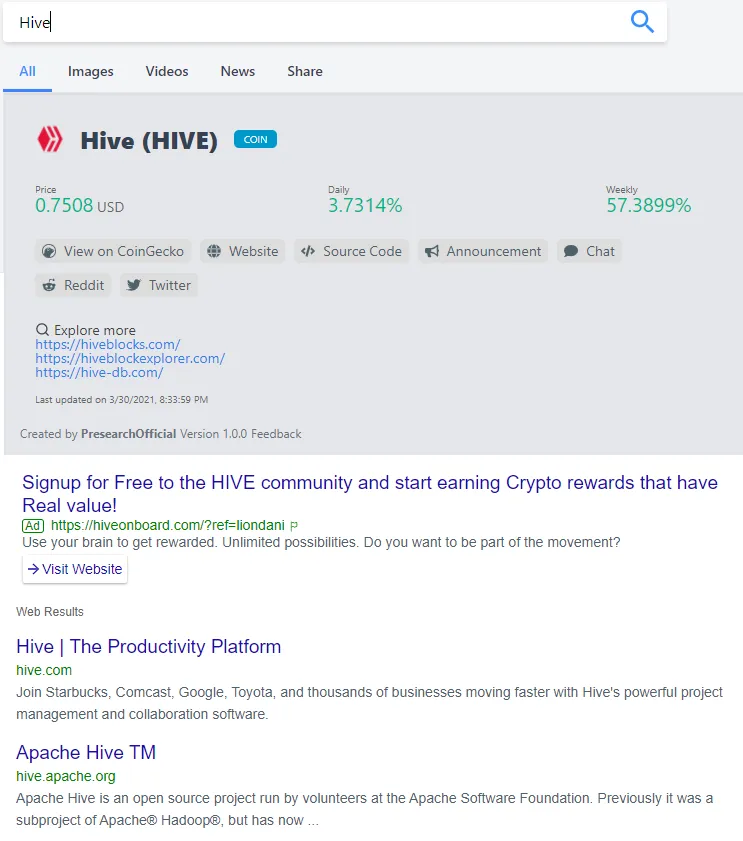
Task: Click the Ad badge label
Action: point(33,526)
